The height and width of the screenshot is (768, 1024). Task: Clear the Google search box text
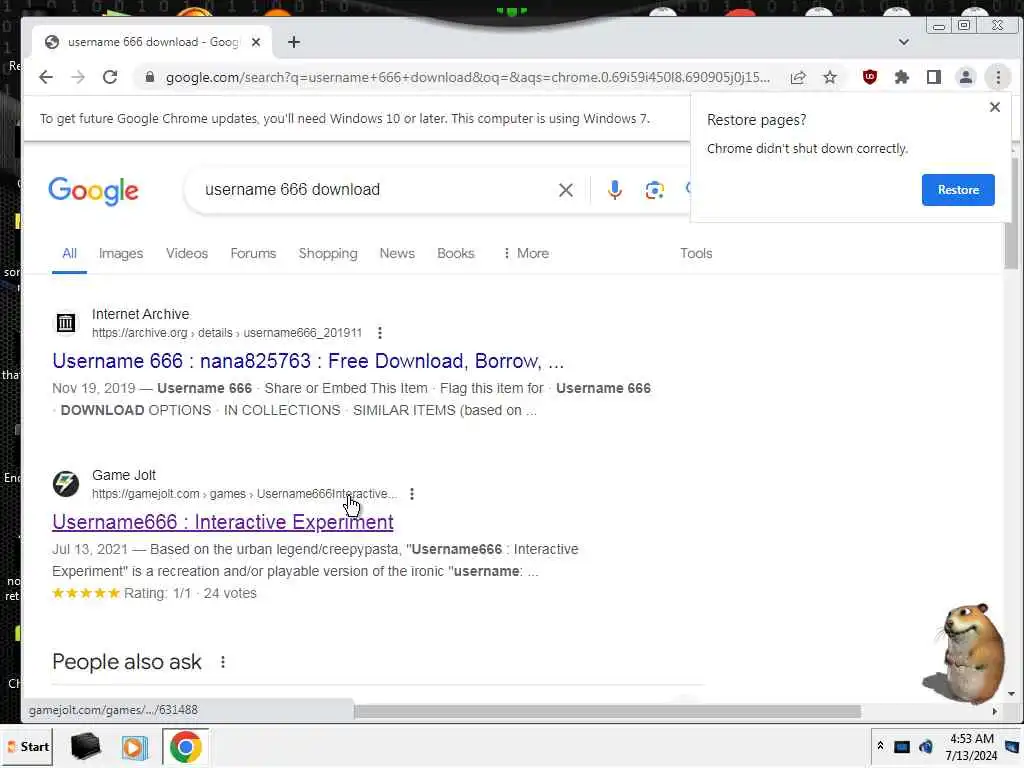(566, 190)
